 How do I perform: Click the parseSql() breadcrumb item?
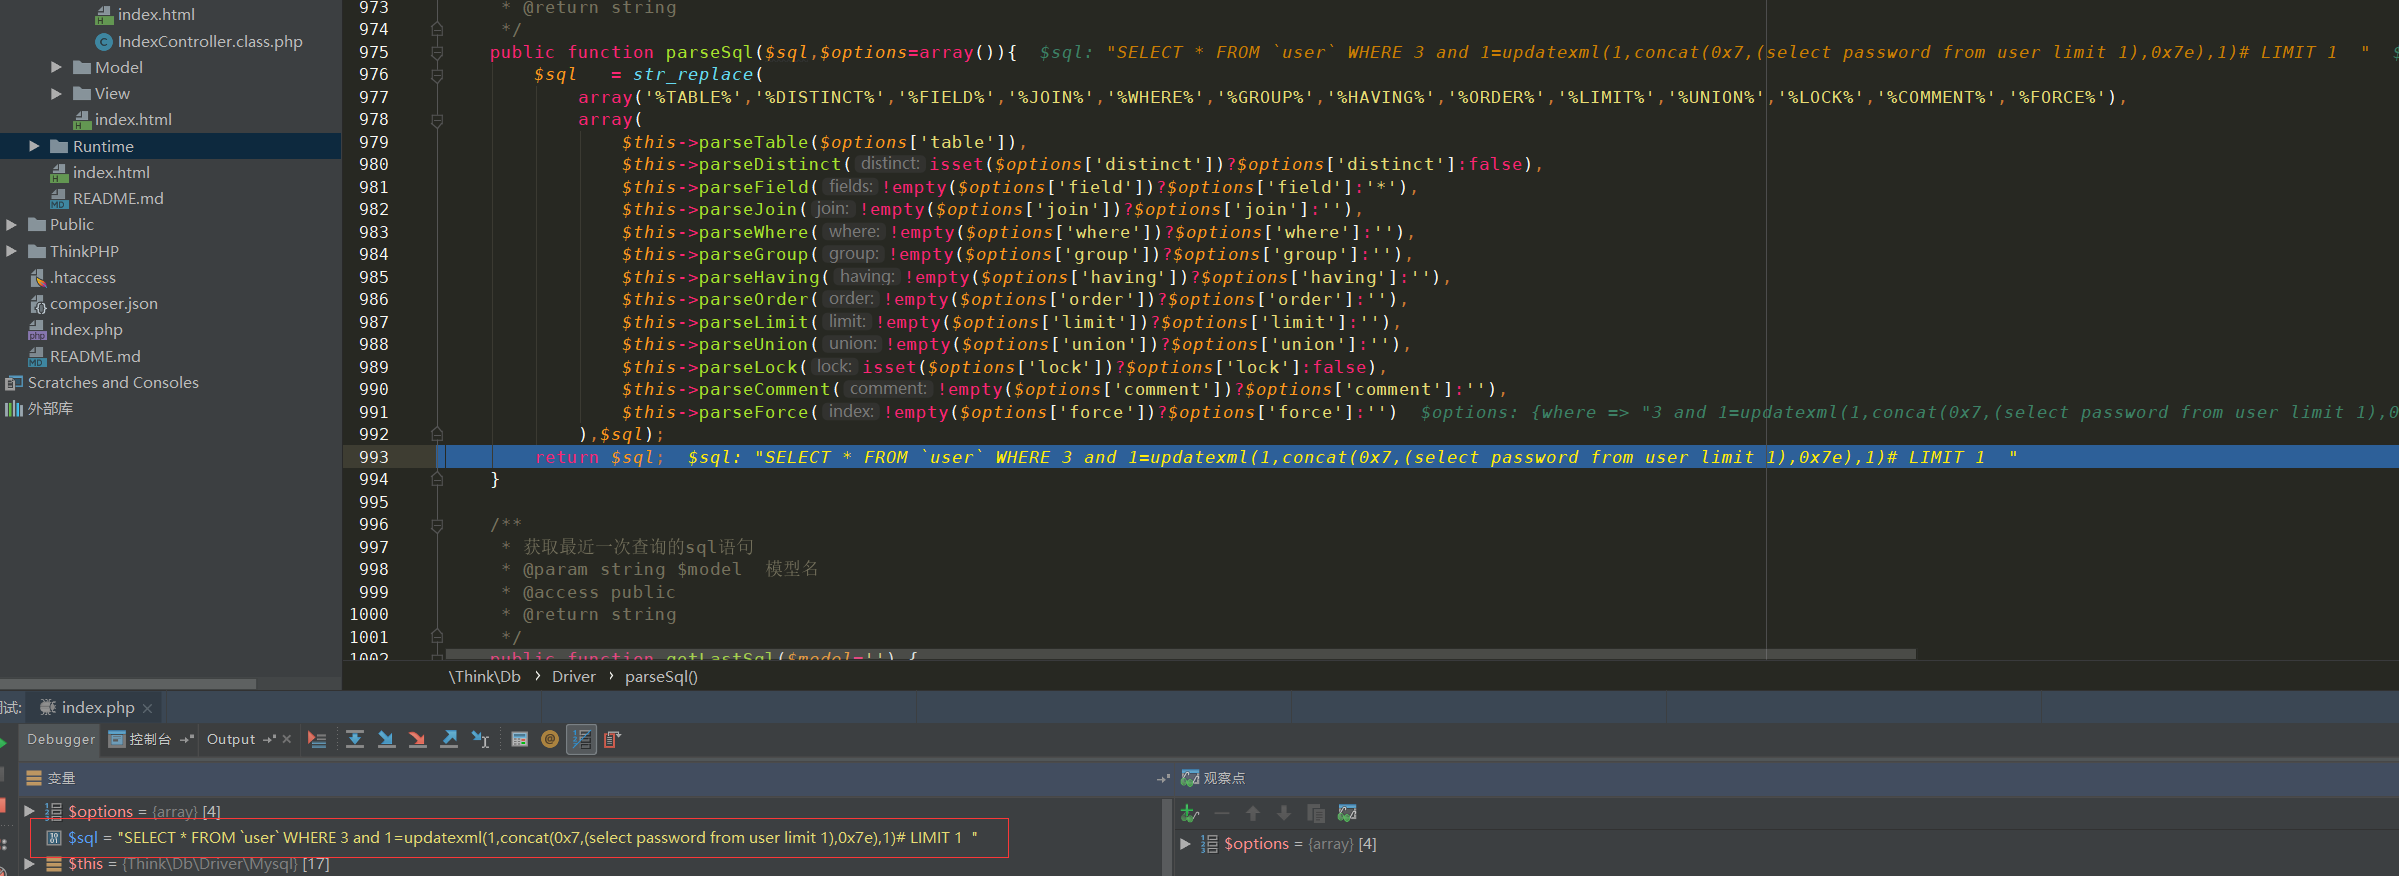point(661,677)
